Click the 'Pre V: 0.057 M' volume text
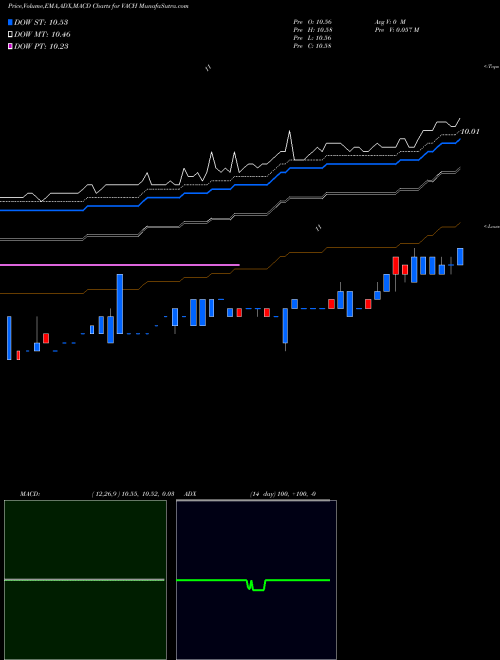This screenshot has width=500, height=660. (396, 30)
